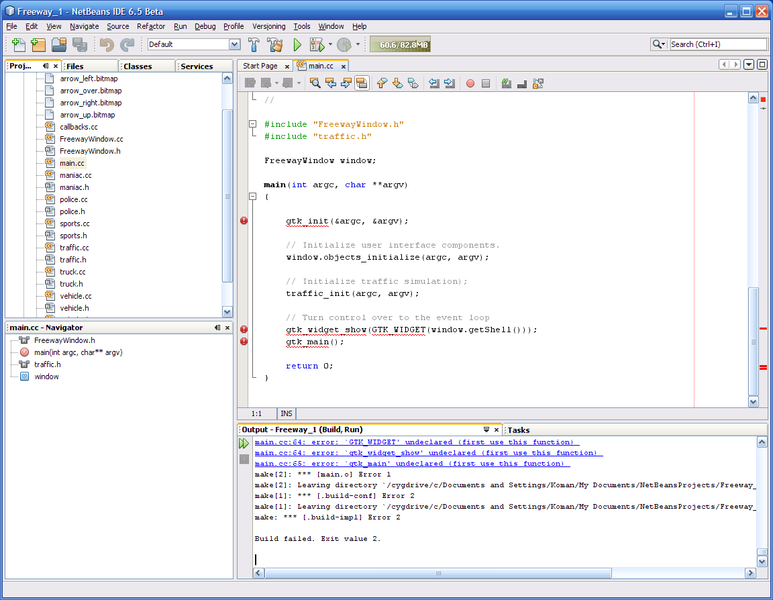Start macro recording with the red circle icon
Screen dimensions: 773x600
pos(470,83)
